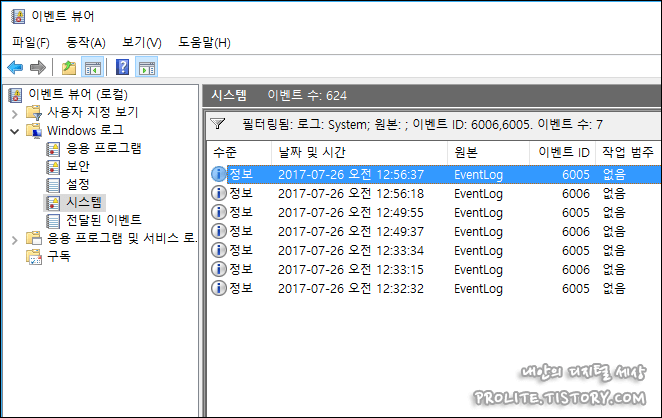Click the 구독 folder icon
Image resolution: width=662 pixels, height=418 pixels.
(x=34, y=256)
